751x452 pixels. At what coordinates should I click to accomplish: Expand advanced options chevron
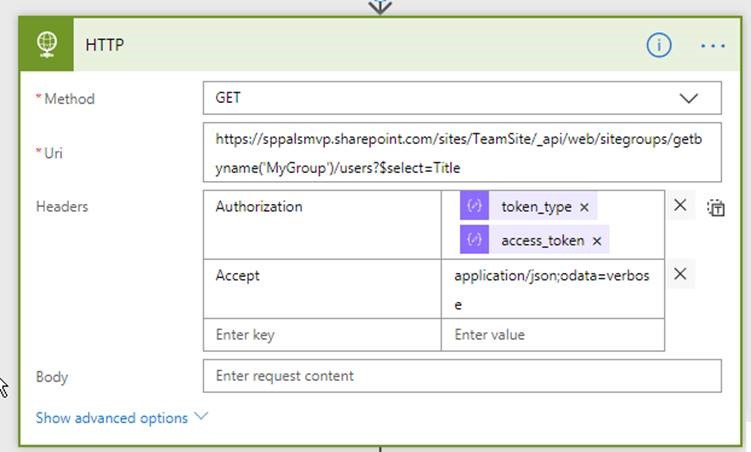(201, 416)
